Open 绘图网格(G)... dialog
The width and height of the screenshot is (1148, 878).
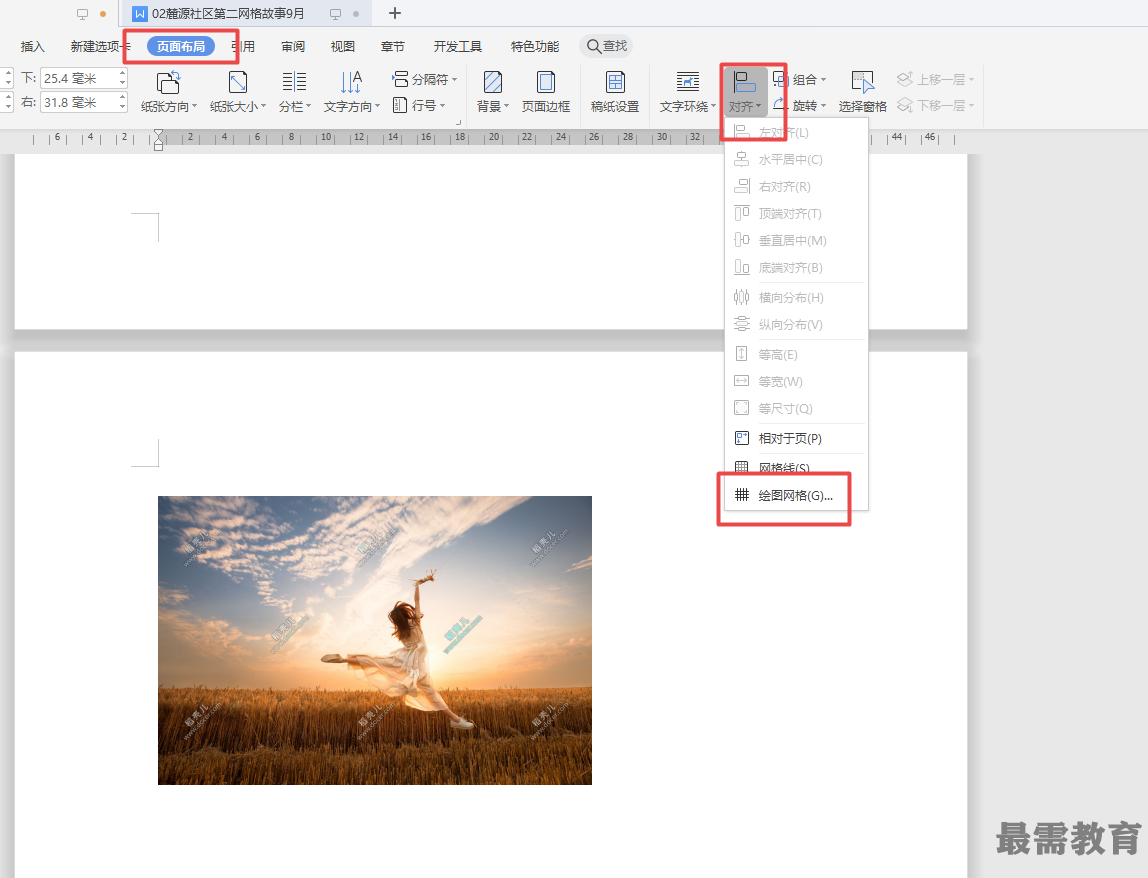(x=797, y=496)
